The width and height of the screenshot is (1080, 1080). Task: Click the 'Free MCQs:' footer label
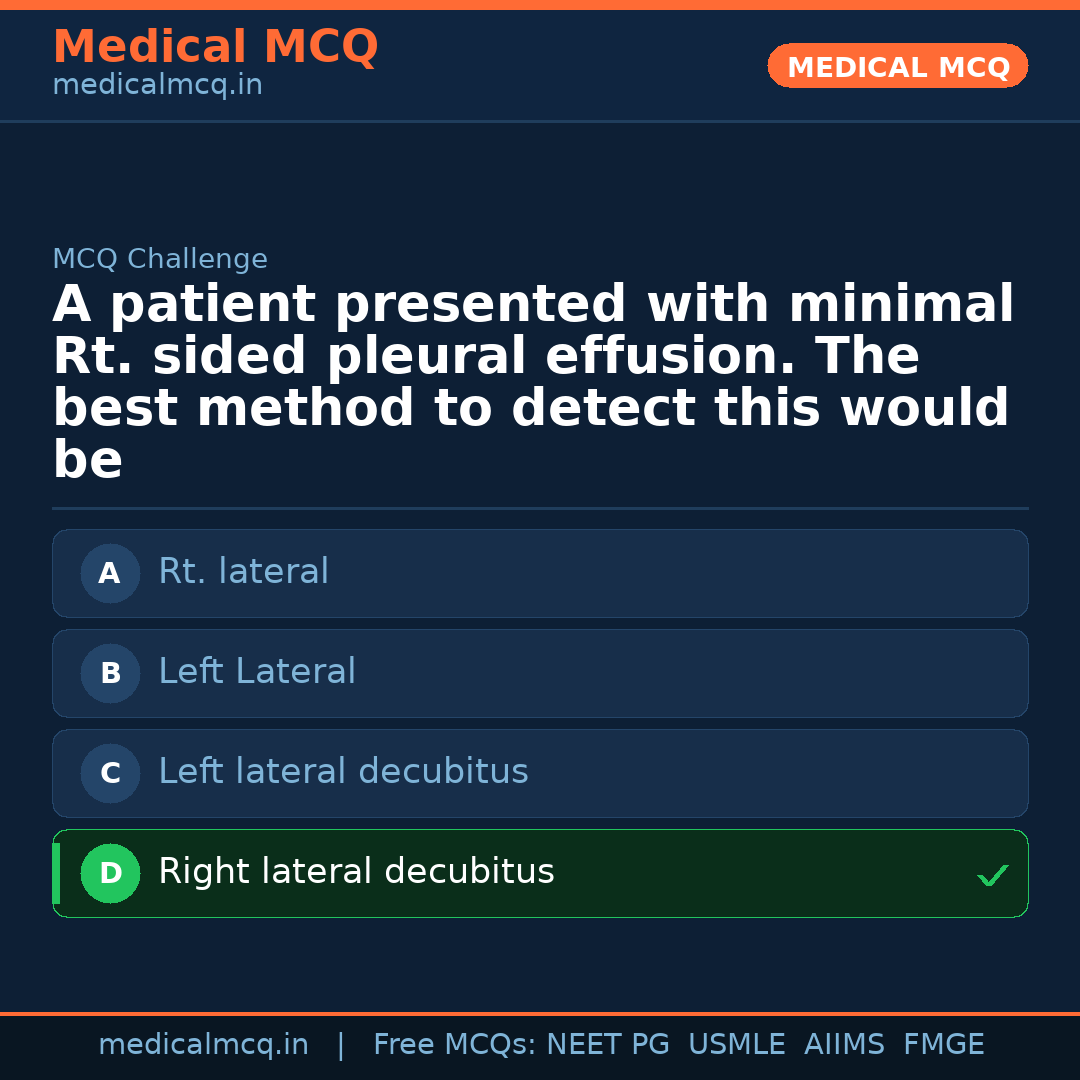(454, 1045)
